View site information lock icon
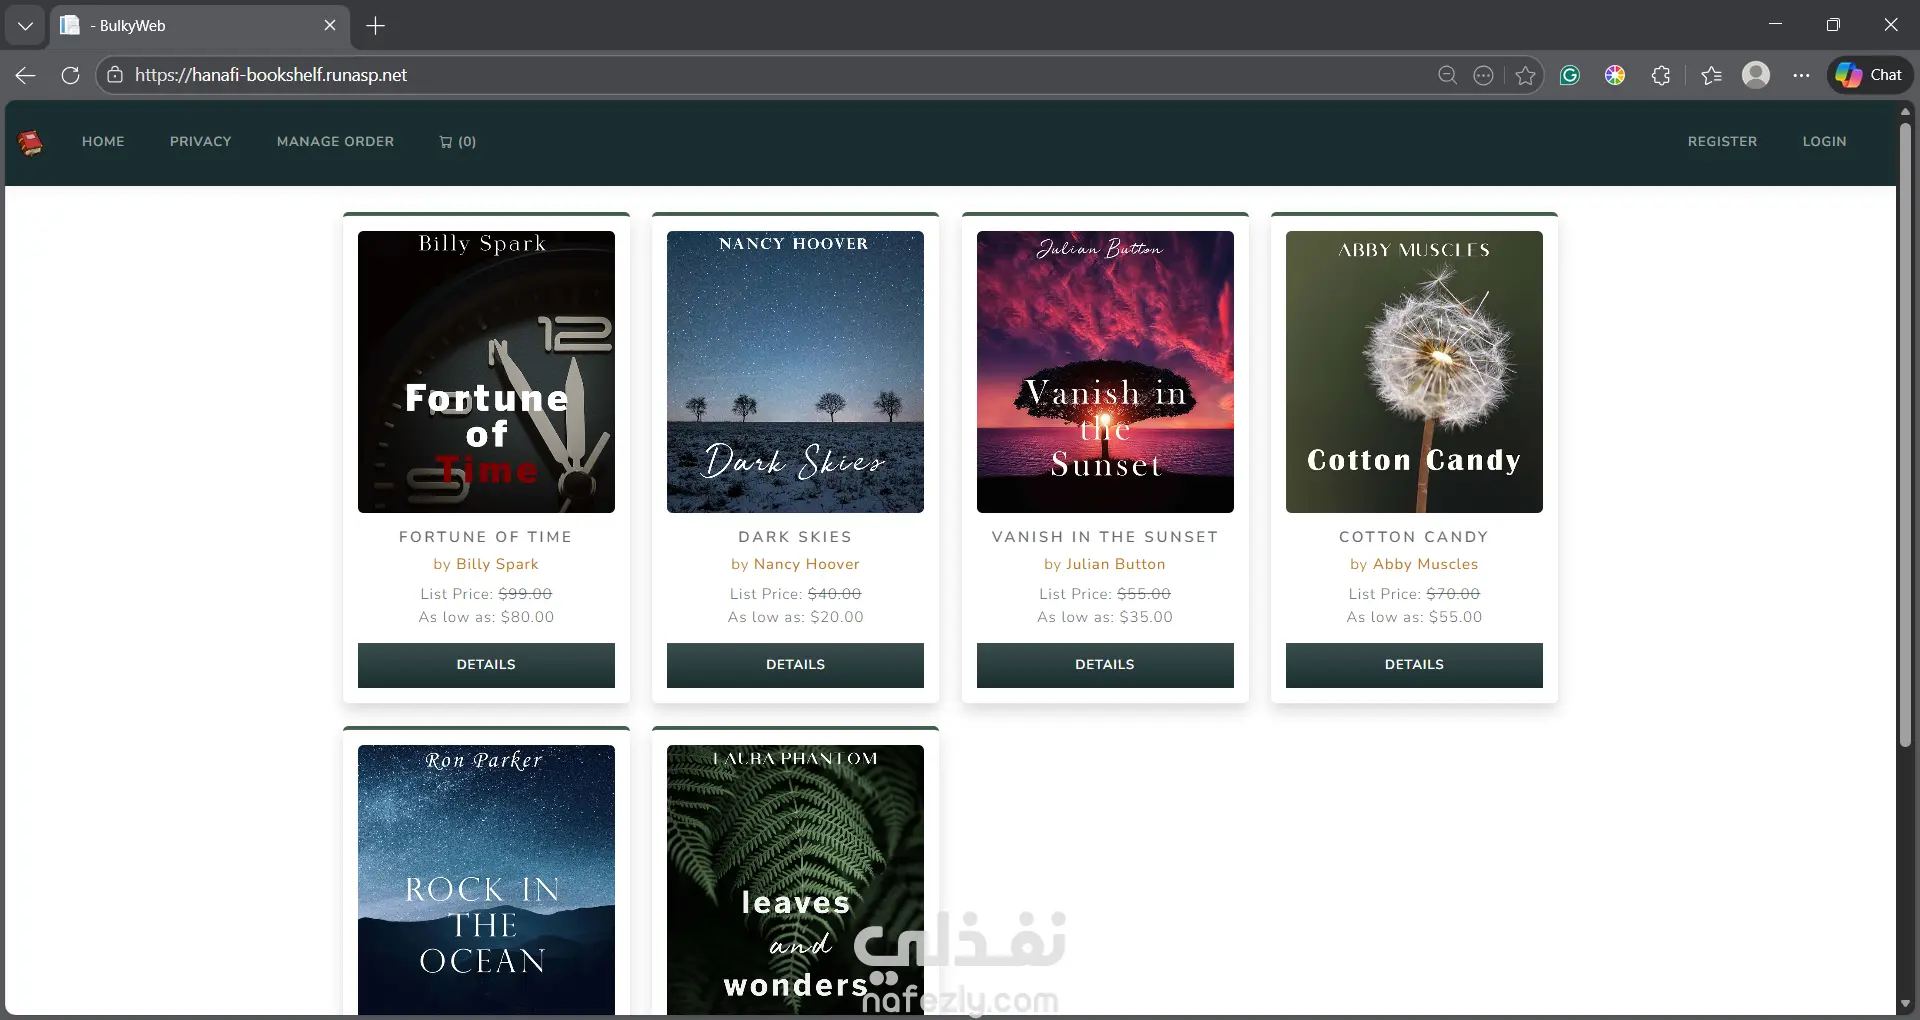 click(x=115, y=75)
